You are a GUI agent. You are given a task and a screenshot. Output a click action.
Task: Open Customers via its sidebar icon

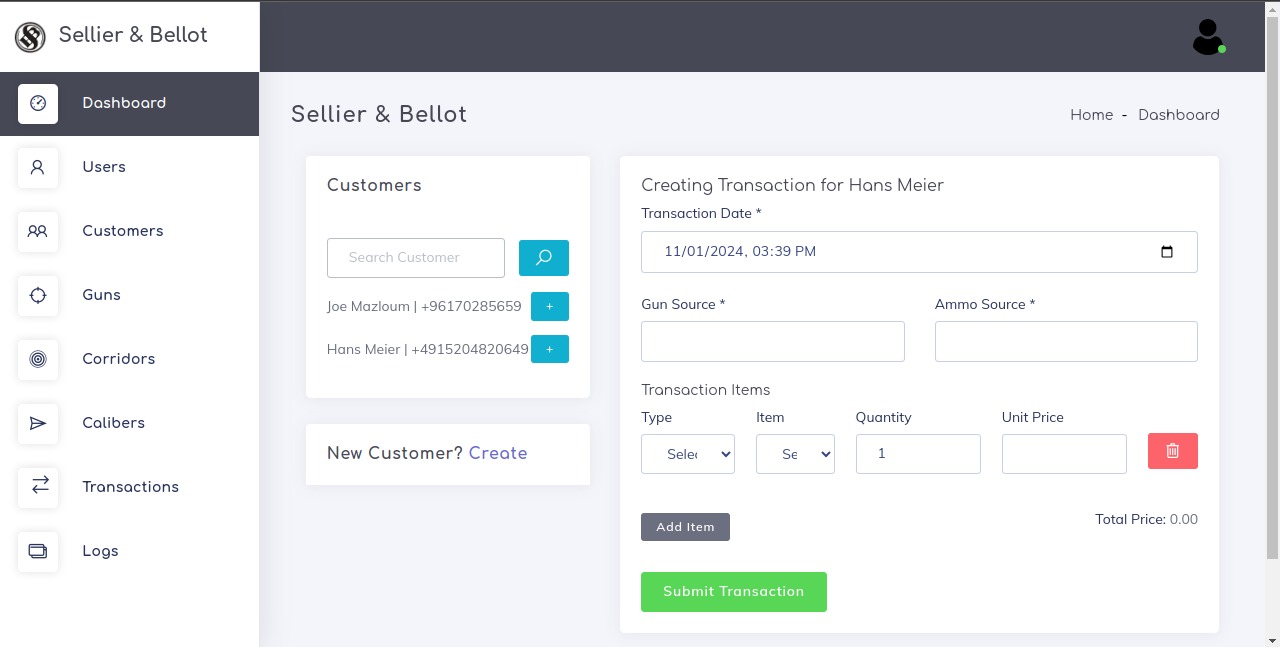click(37, 231)
